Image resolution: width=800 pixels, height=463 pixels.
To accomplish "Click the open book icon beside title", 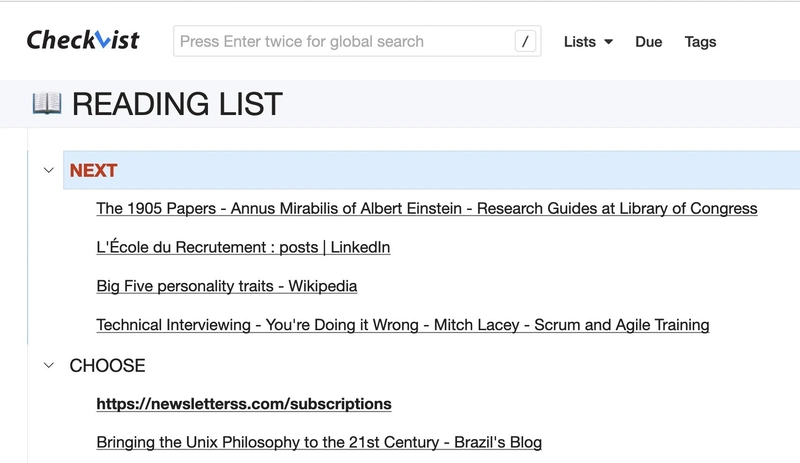I will [46, 103].
